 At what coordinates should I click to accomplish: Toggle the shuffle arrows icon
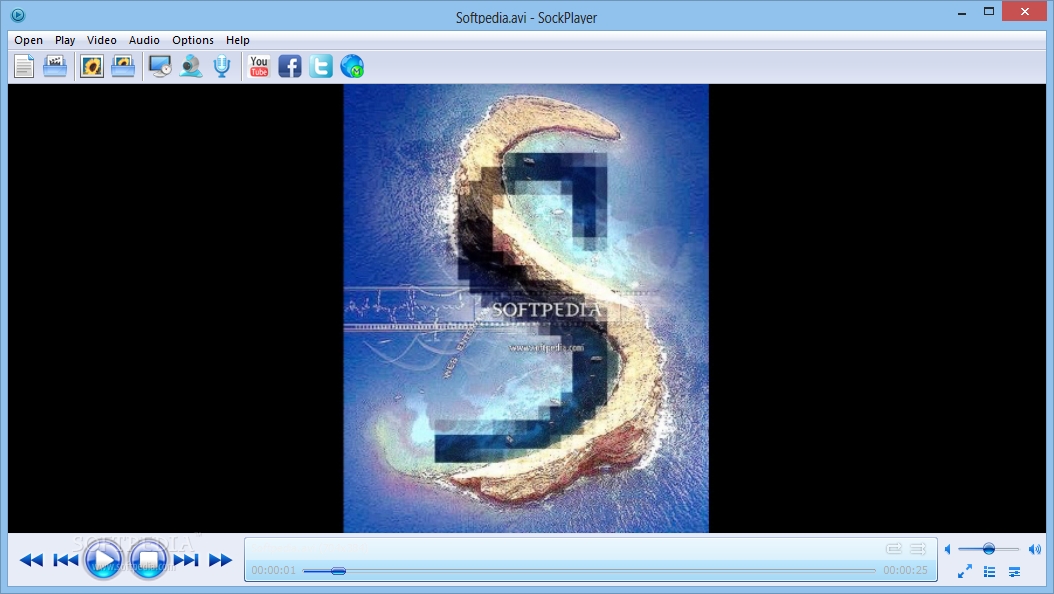click(918, 549)
